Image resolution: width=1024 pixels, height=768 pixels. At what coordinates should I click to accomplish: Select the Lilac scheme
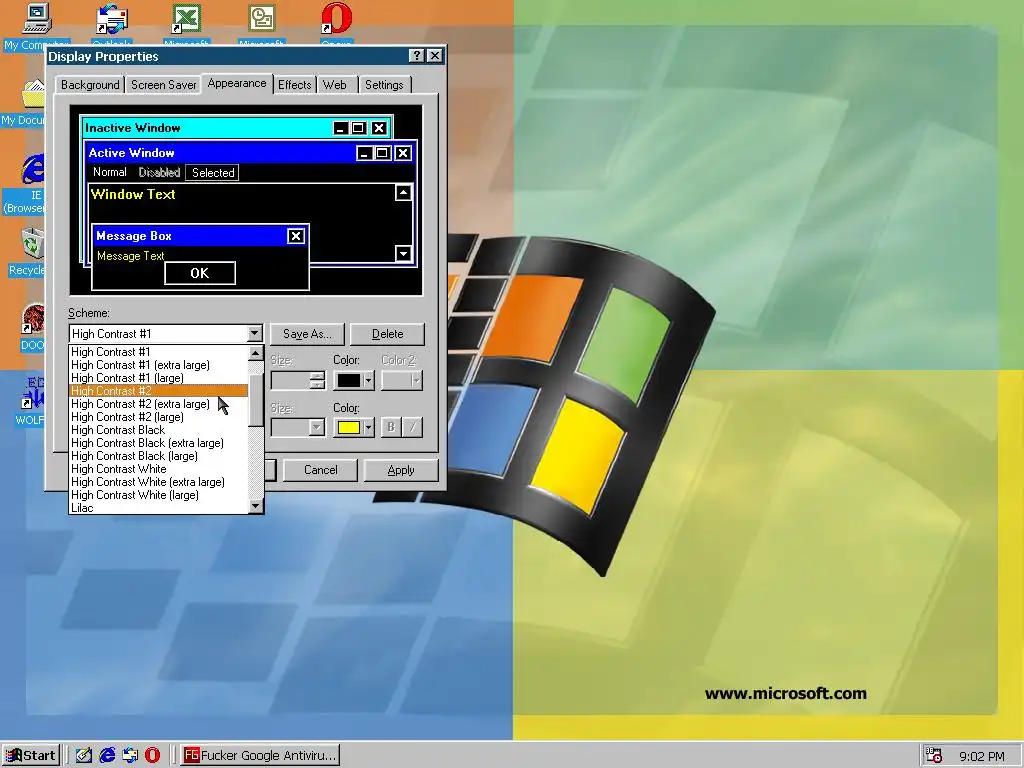click(x=159, y=507)
